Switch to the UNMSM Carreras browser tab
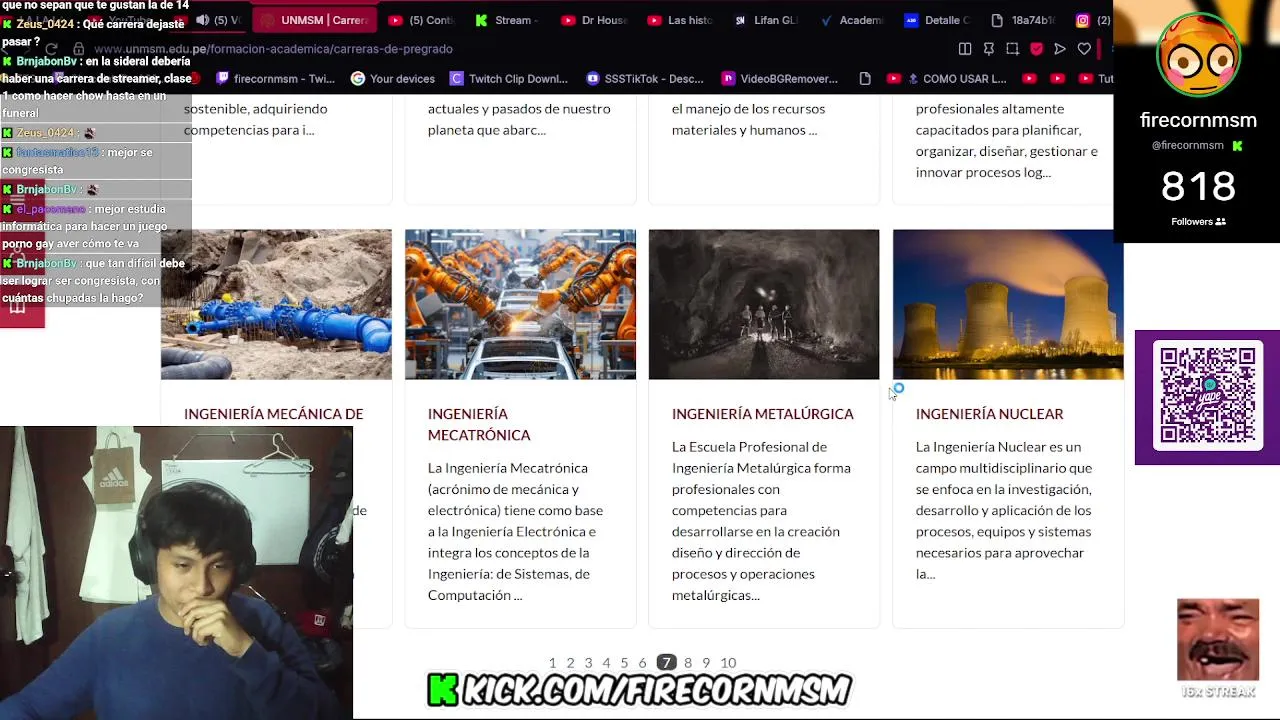Viewport: 1280px width, 720px height. tap(314, 20)
